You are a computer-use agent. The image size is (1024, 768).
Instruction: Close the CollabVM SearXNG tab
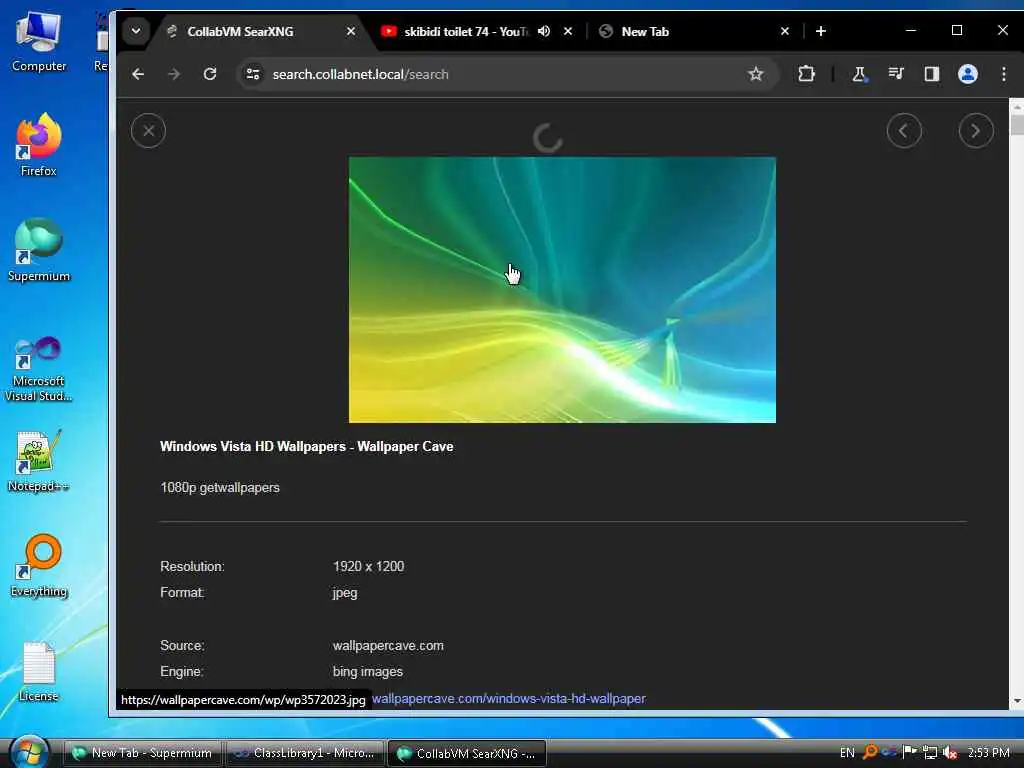[x=351, y=31]
